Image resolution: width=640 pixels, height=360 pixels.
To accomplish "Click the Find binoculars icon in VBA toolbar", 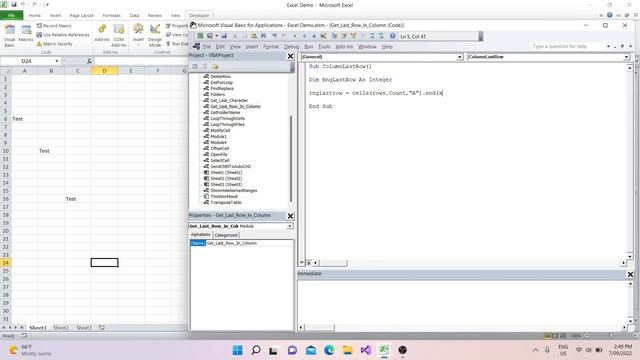I will pos(264,36).
